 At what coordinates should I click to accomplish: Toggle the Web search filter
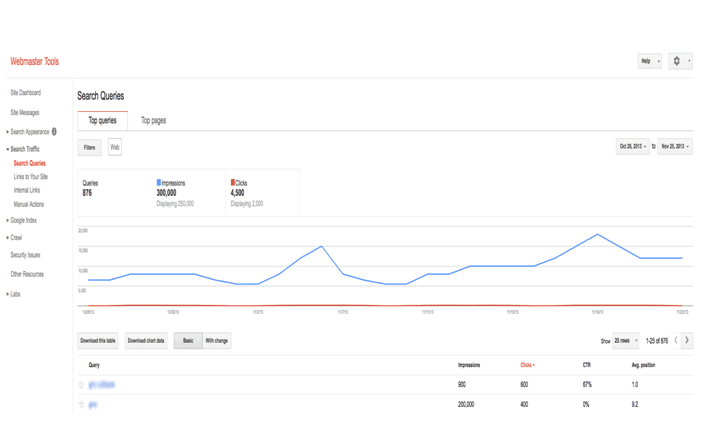pos(115,147)
